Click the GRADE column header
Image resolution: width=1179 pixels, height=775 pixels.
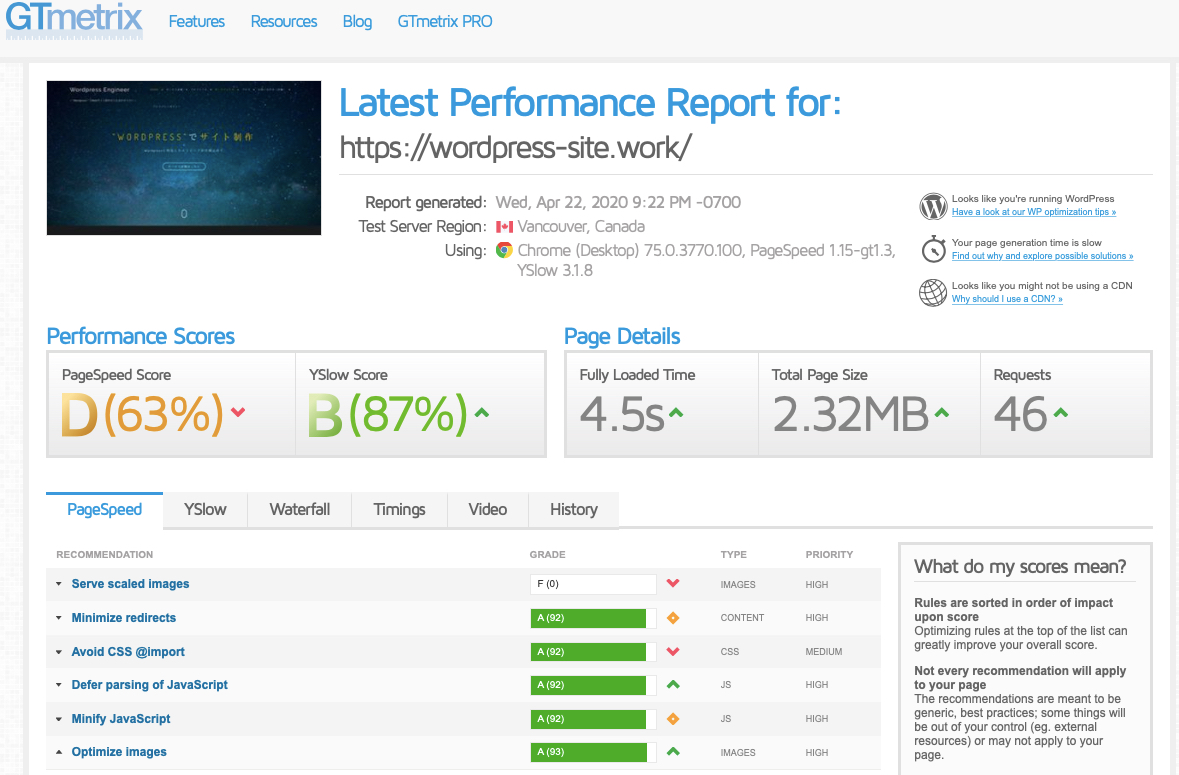(547, 555)
